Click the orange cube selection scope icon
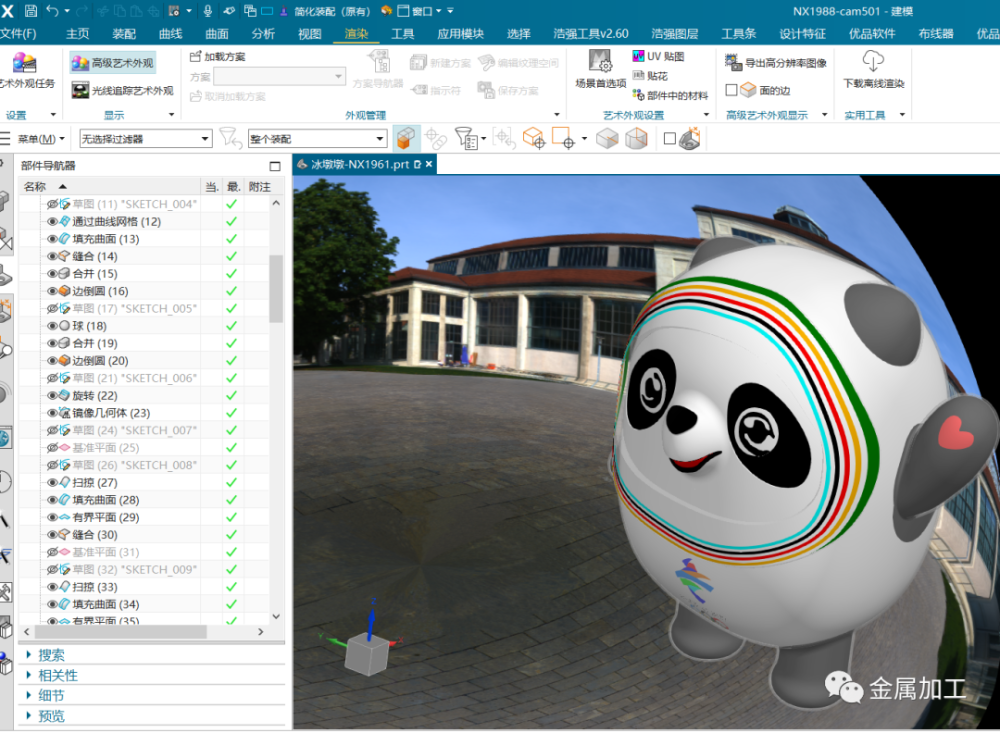Screen dimensions: 1000x733 click(x=406, y=138)
